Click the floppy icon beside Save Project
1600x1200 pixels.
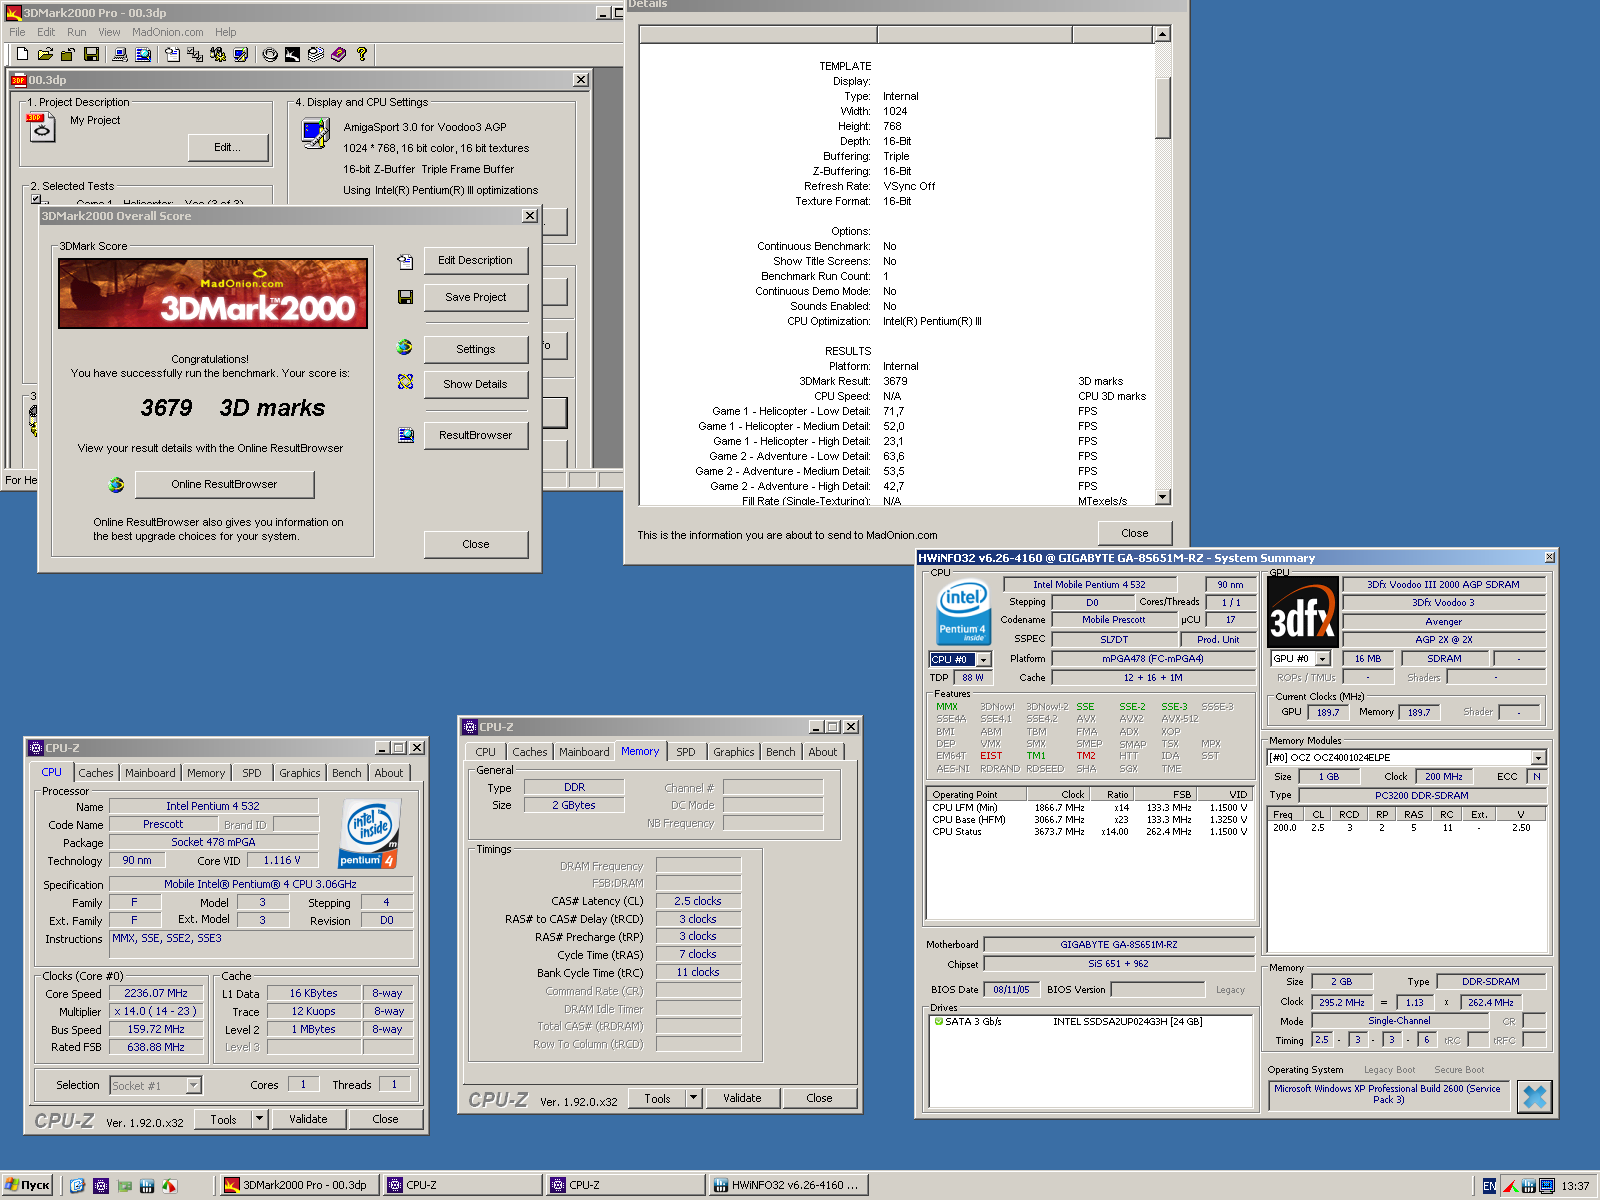click(405, 297)
